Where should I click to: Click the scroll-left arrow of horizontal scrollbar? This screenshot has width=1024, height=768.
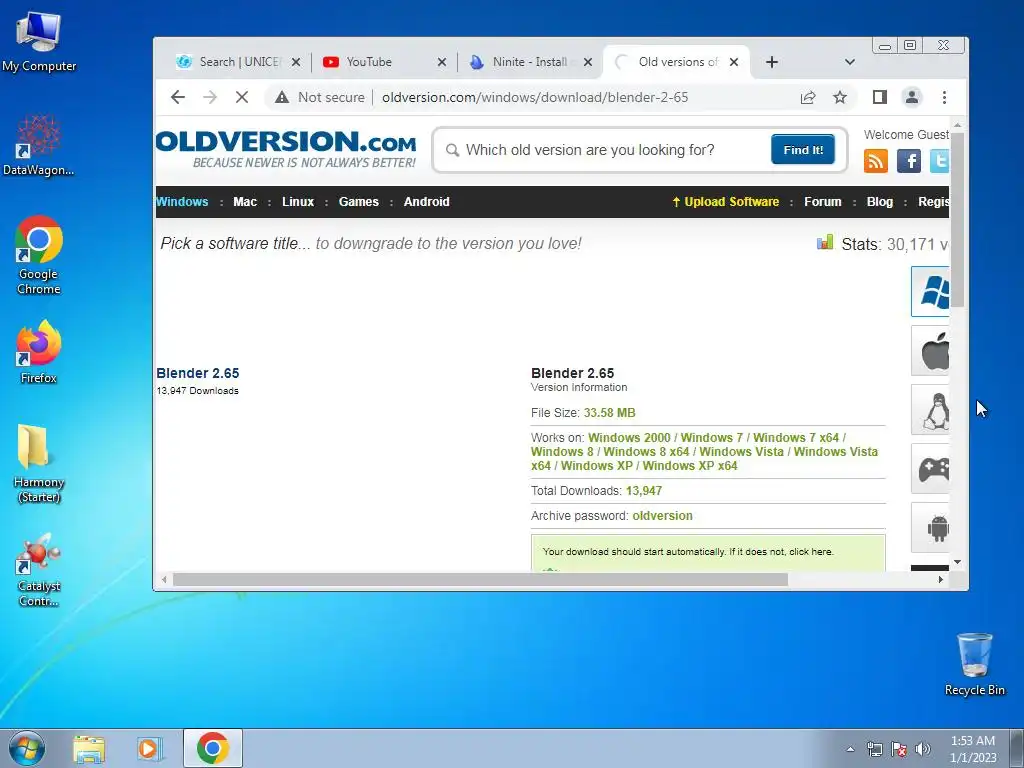click(164, 579)
